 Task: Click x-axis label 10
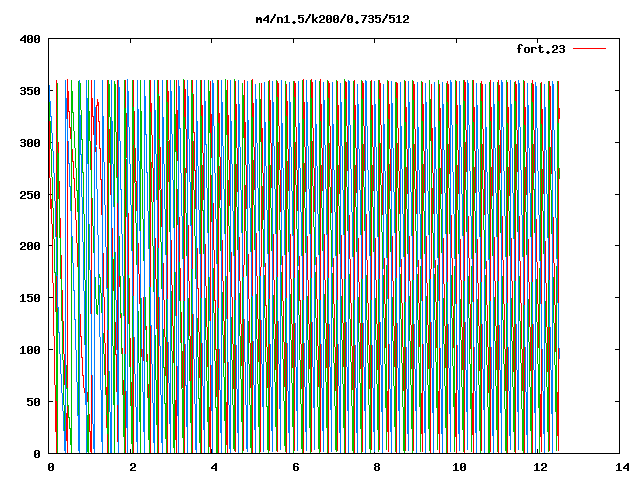coord(459,467)
